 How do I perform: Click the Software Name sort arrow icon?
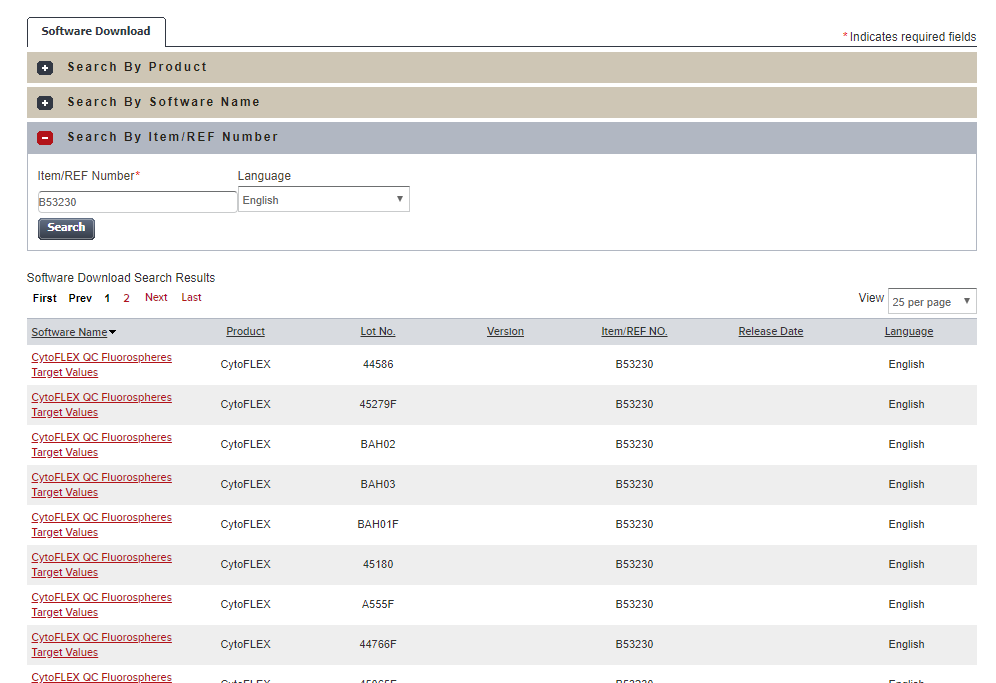click(112, 332)
